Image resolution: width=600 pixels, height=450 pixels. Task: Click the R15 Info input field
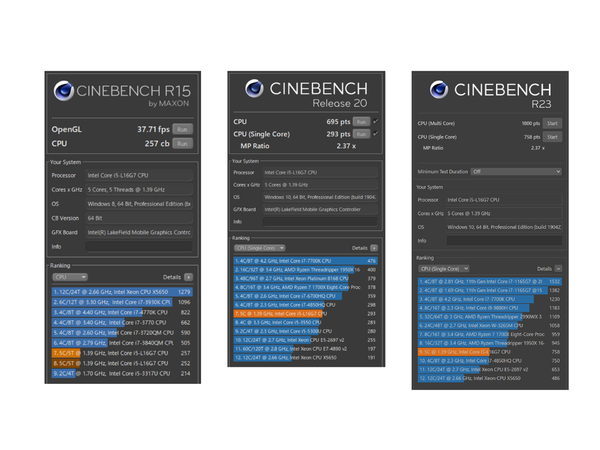139,246
